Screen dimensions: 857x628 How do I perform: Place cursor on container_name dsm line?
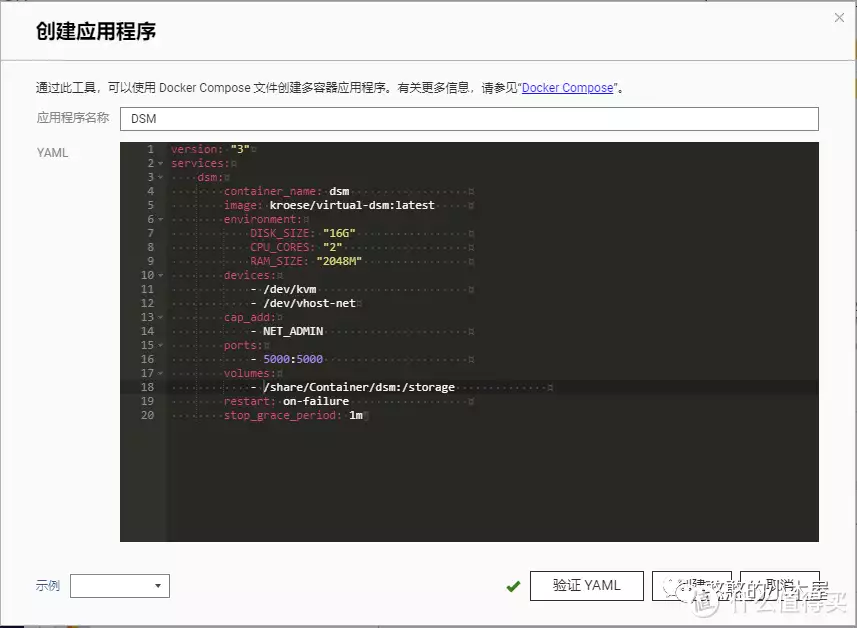286,191
